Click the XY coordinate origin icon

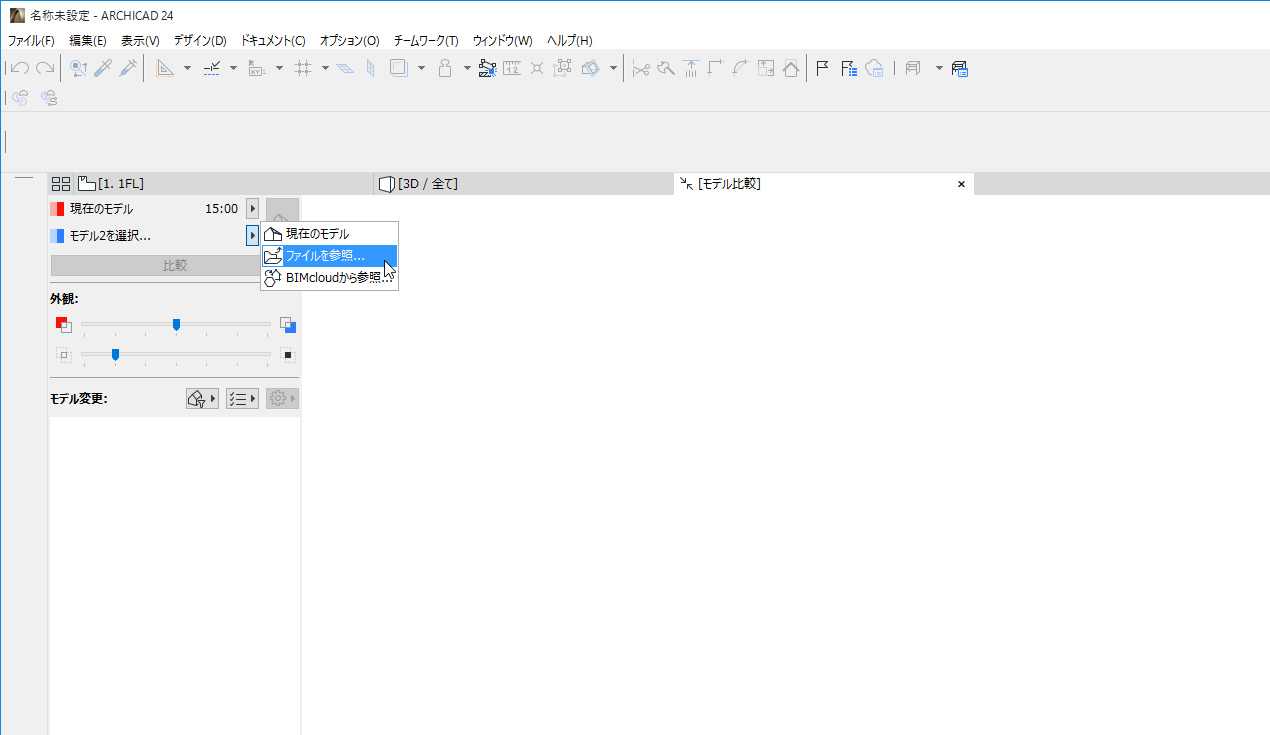pyautogui.click(x=257, y=68)
